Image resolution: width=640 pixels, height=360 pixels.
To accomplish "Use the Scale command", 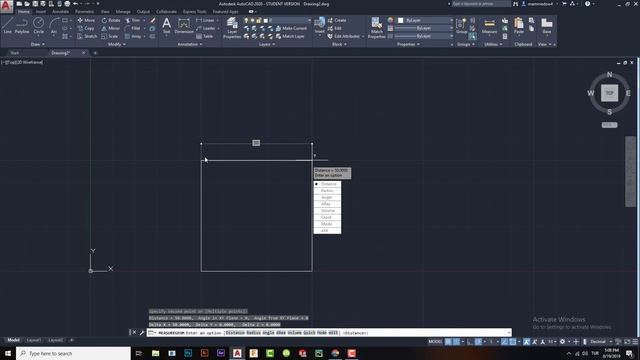I will click(110, 36).
